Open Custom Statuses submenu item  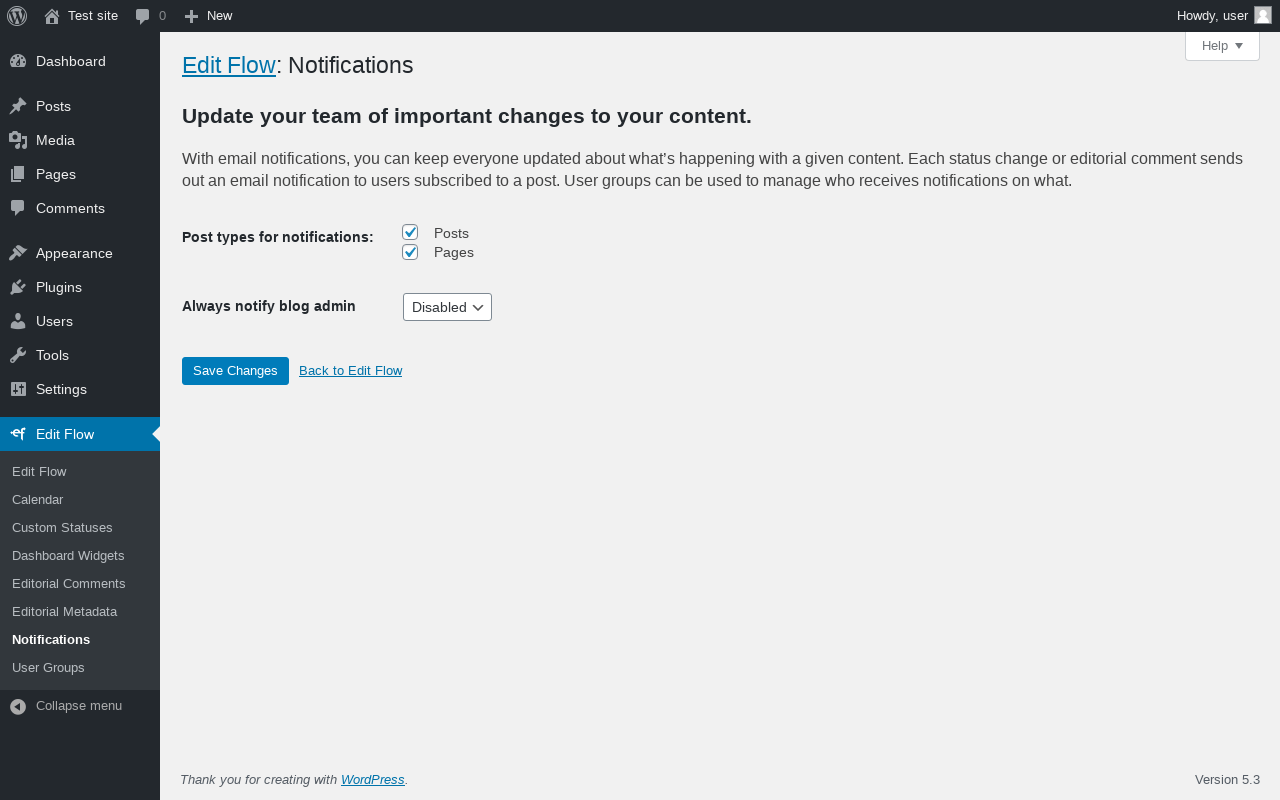[62, 527]
